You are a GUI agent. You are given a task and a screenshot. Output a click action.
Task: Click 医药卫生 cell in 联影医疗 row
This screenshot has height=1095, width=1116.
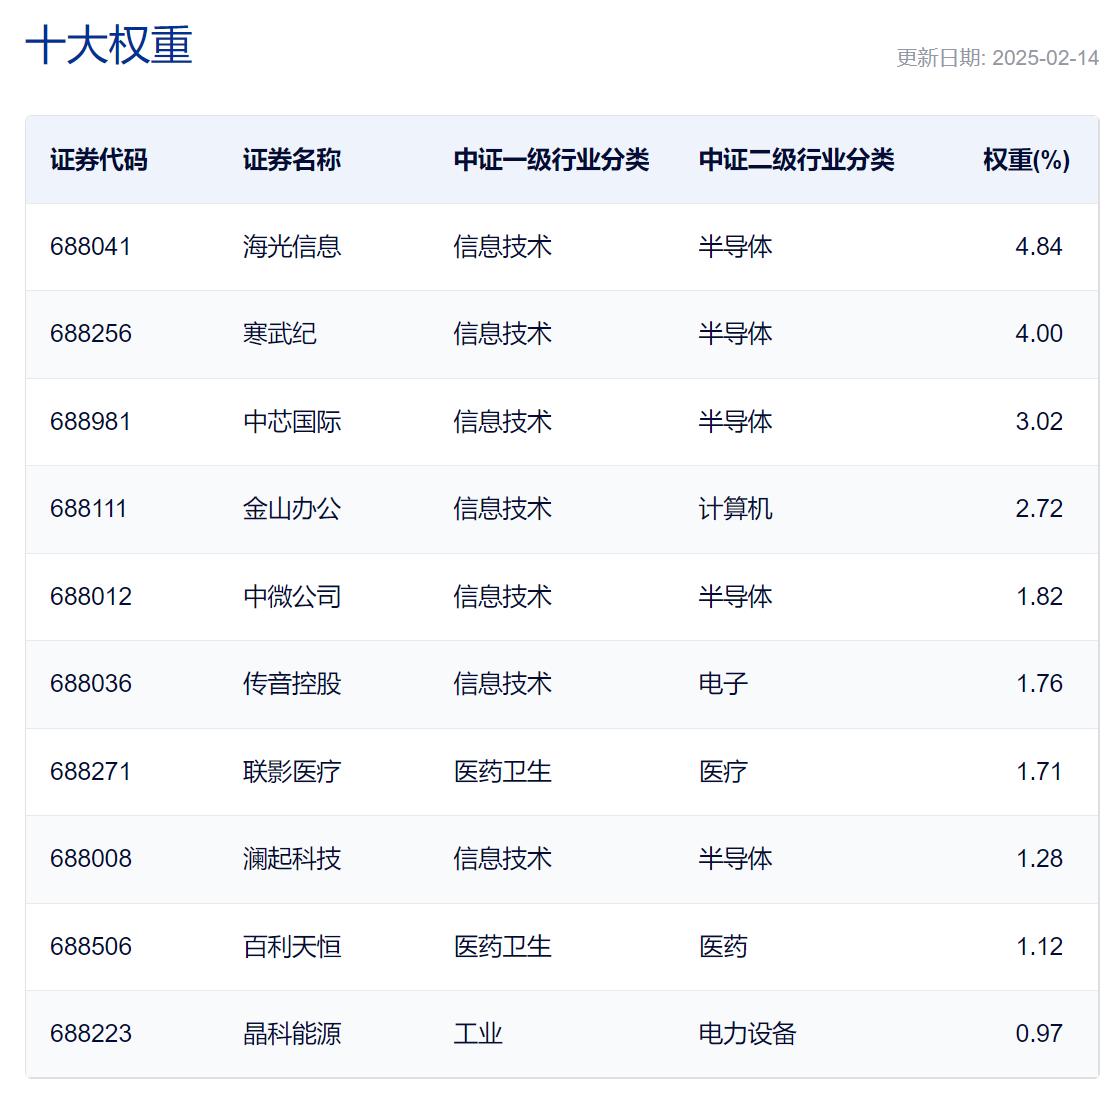502,772
